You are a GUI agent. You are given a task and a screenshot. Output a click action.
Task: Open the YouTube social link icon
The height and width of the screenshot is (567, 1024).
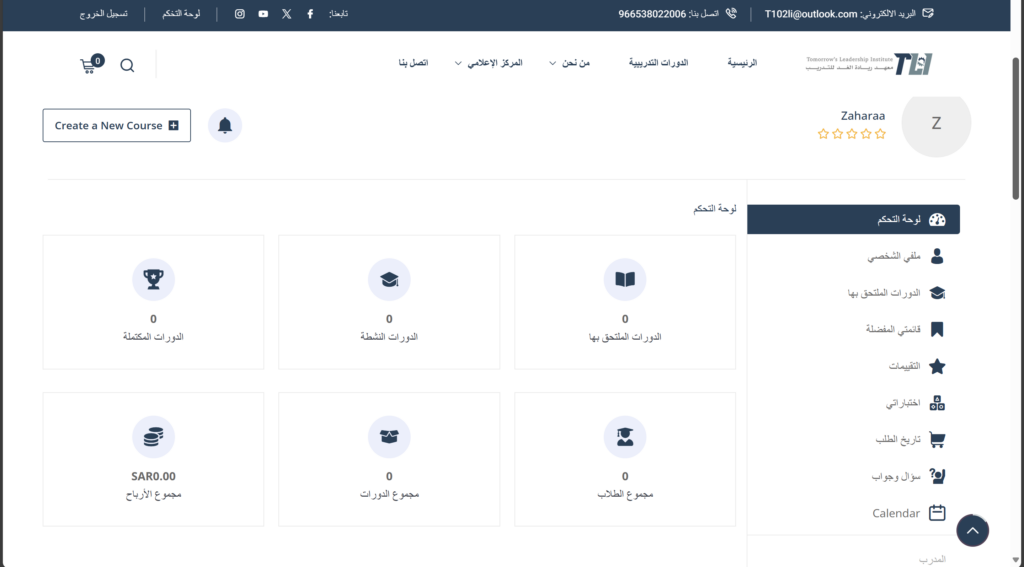tap(263, 14)
